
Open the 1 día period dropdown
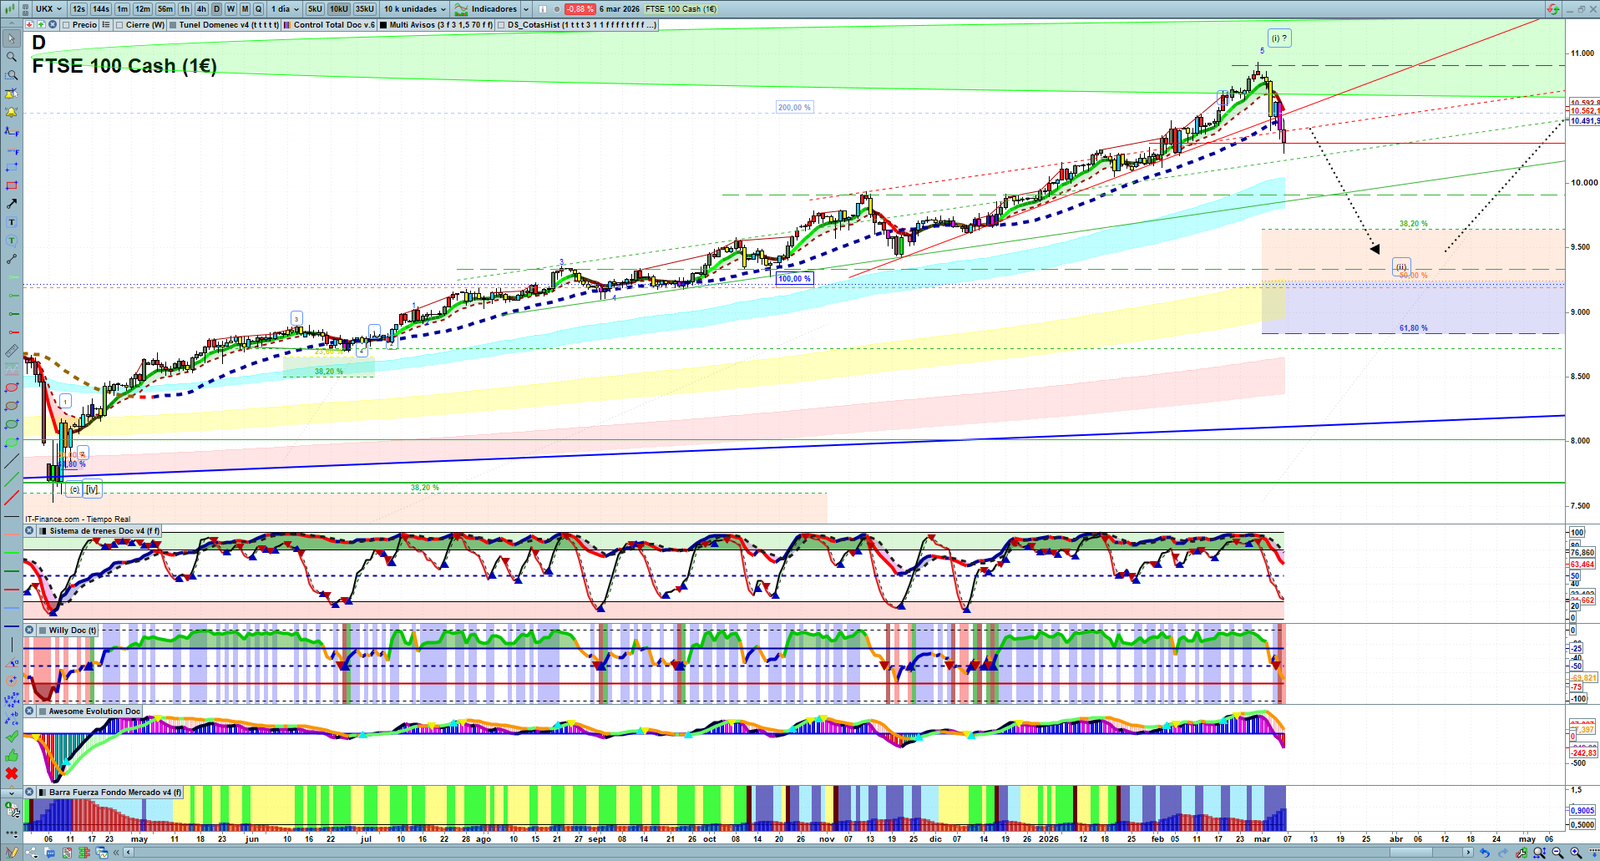tap(284, 9)
